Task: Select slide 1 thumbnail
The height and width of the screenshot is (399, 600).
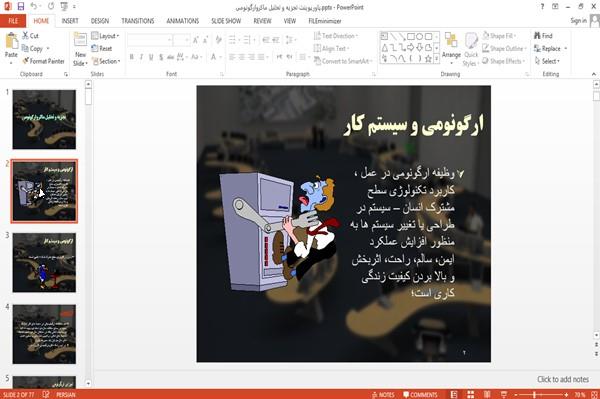Action: coord(44,119)
